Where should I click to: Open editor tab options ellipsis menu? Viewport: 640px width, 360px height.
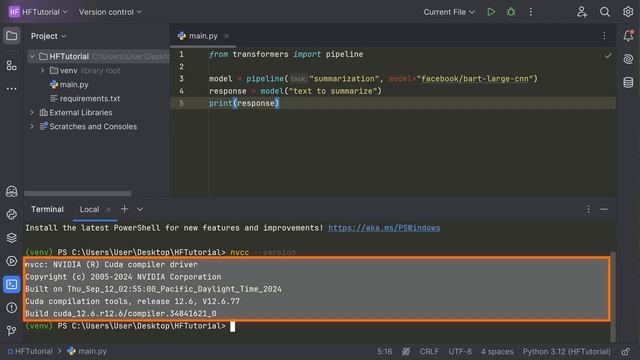[604, 36]
